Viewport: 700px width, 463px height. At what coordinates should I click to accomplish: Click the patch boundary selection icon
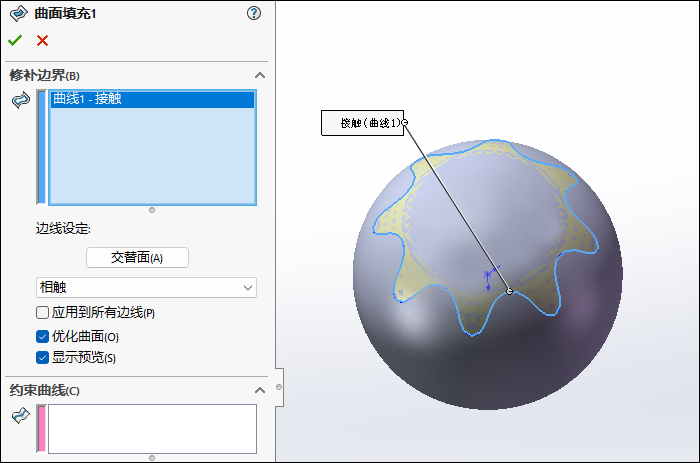(x=20, y=100)
